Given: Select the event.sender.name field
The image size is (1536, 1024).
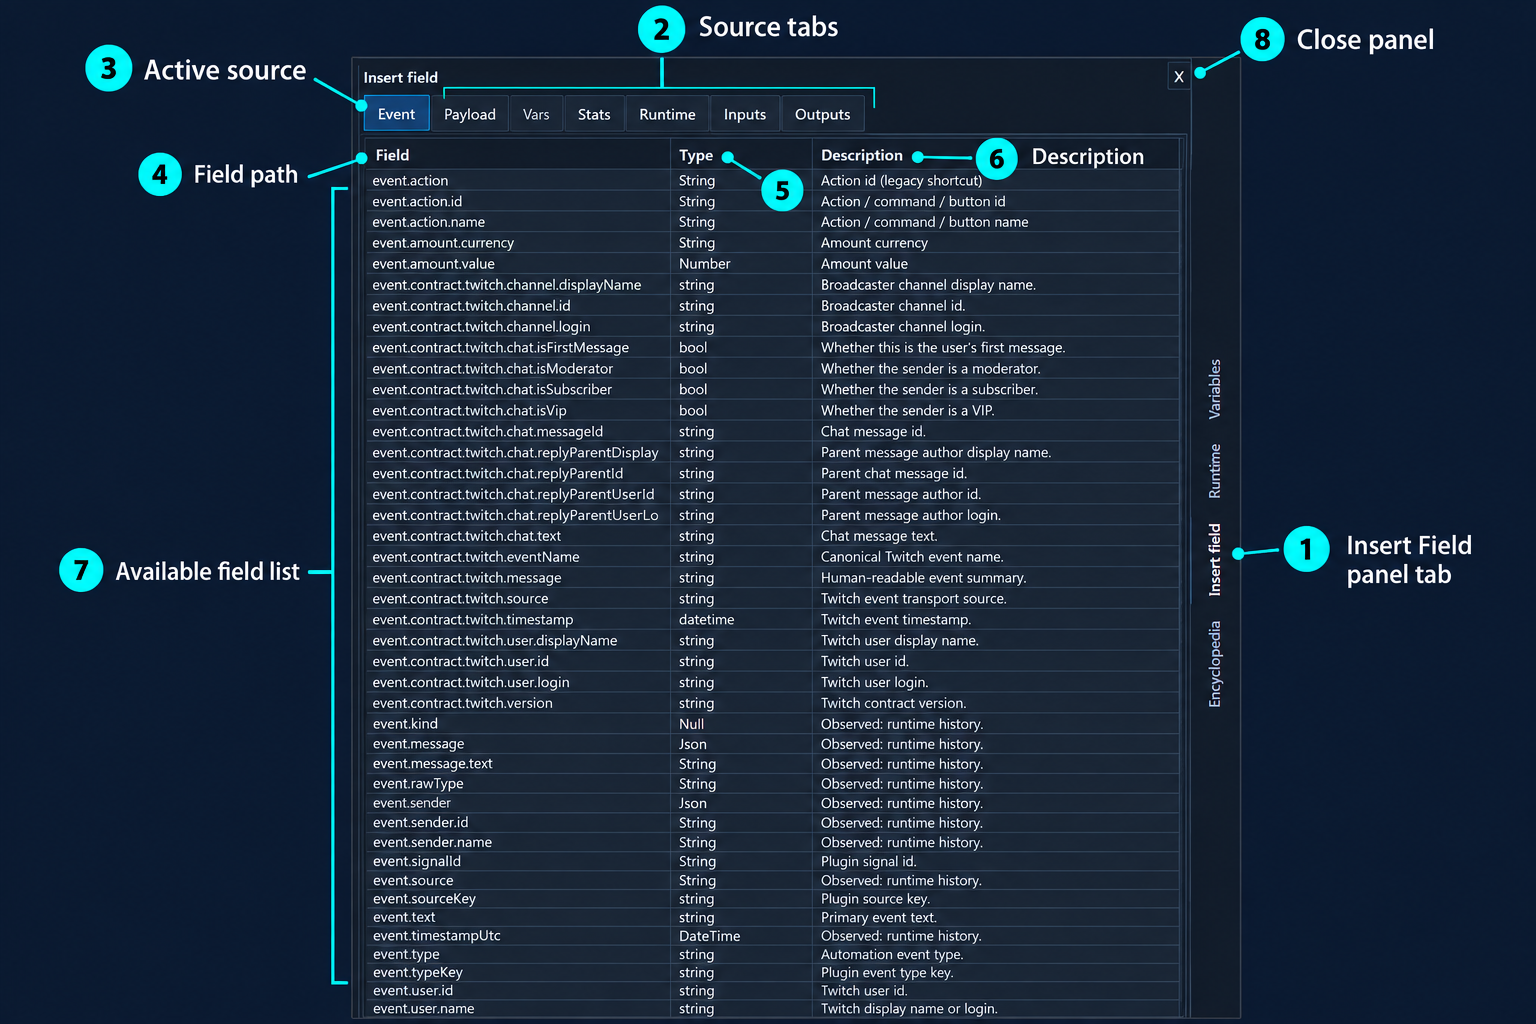Looking at the screenshot, I should click(x=772, y=842).
